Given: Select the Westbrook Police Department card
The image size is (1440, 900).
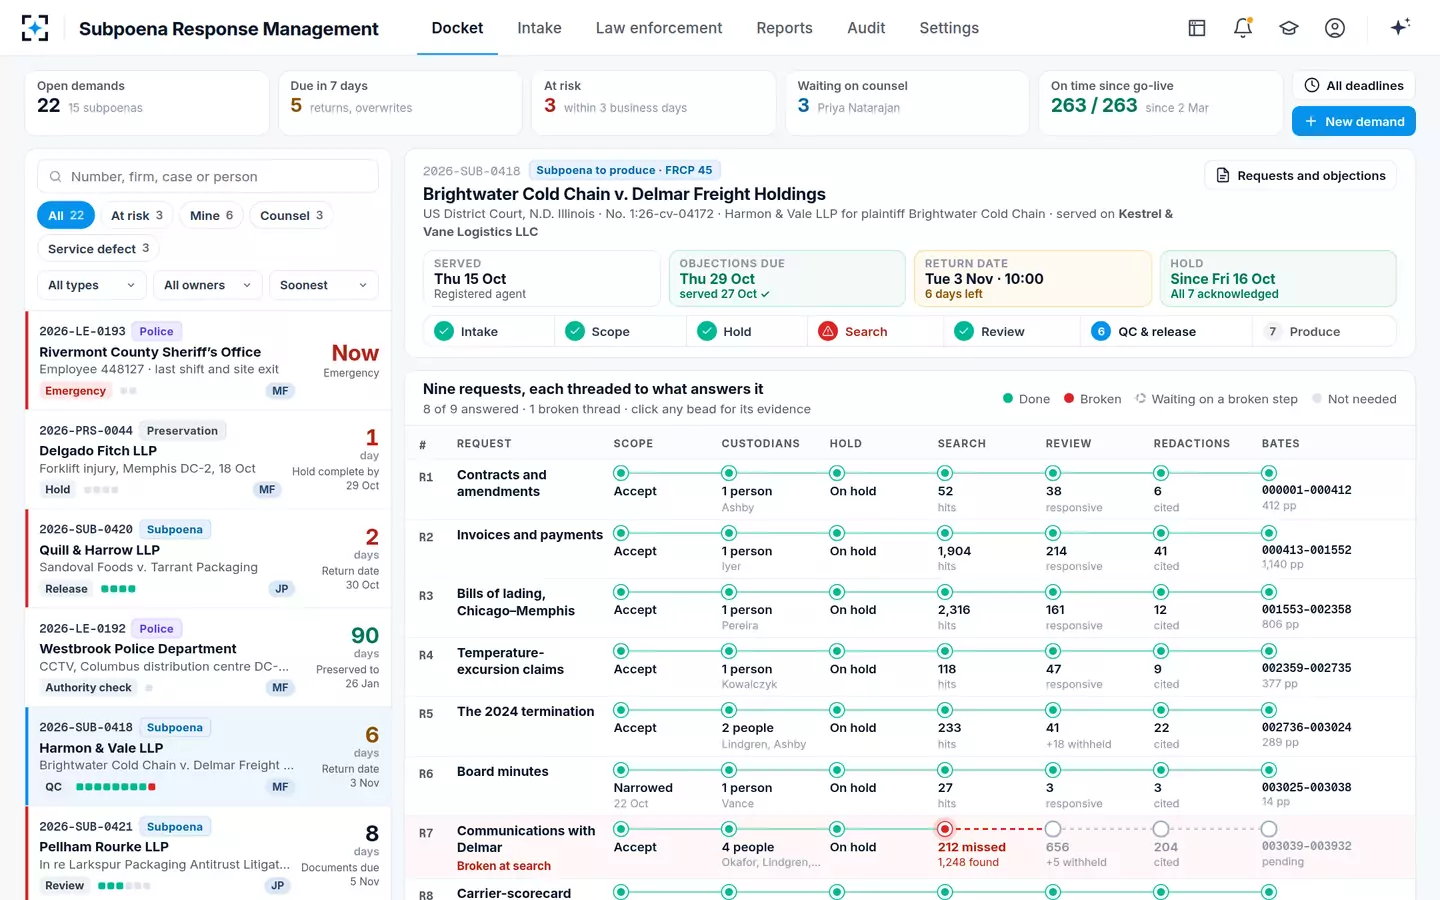Looking at the screenshot, I should [208, 657].
